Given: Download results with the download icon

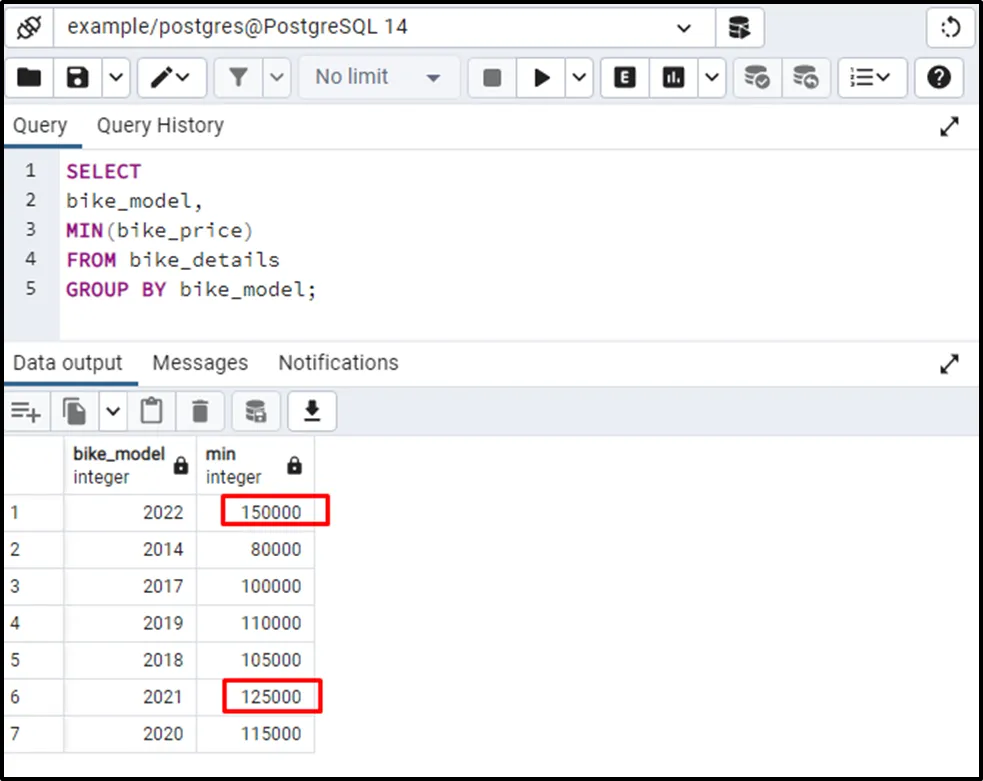Looking at the screenshot, I should pyautogui.click(x=312, y=410).
